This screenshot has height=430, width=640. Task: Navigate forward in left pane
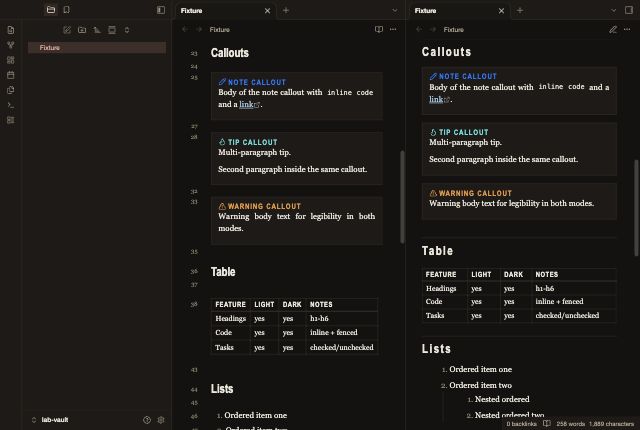click(199, 29)
